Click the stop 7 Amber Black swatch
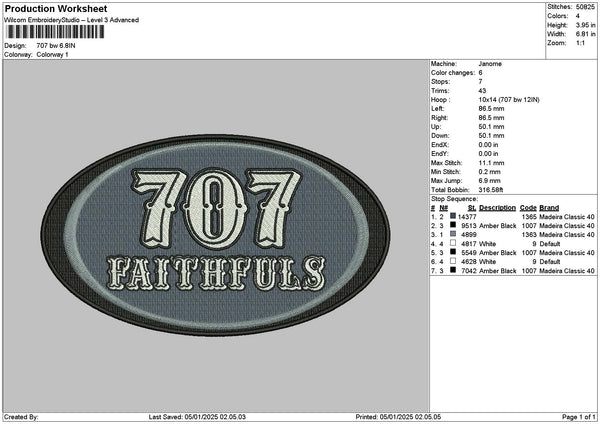This screenshot has height=424, width=600. click(453, 270)
